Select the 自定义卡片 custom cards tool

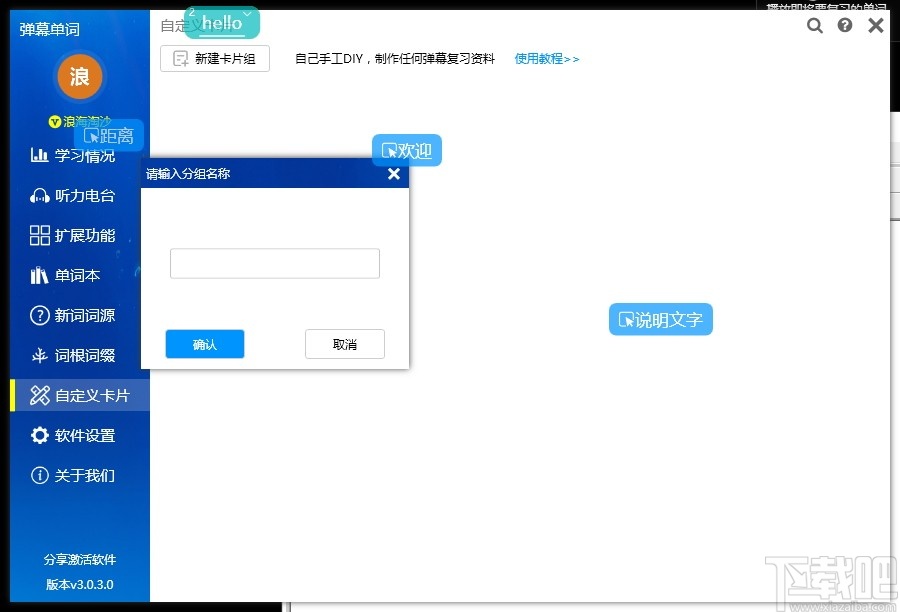tap(80, 395)
